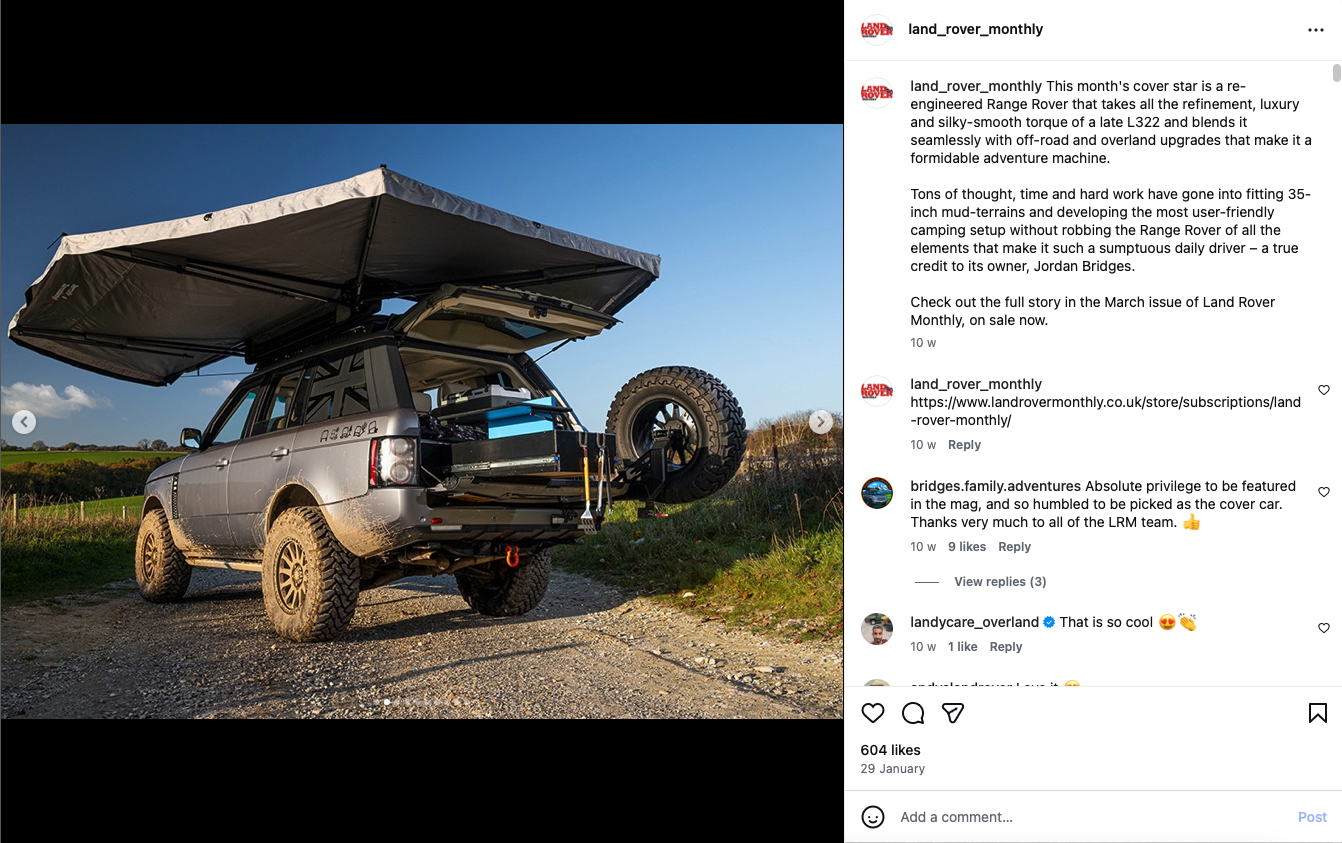1342x843 pixels.
Task: Open the land_rover_monthly profile in header
Action: (x=975, y=29)
